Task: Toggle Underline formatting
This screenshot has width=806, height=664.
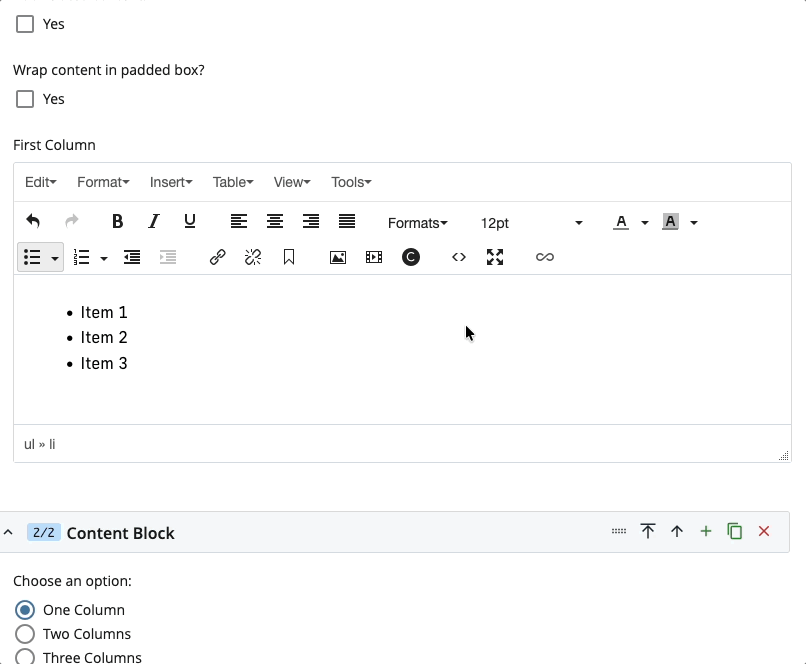Action: 190,222
